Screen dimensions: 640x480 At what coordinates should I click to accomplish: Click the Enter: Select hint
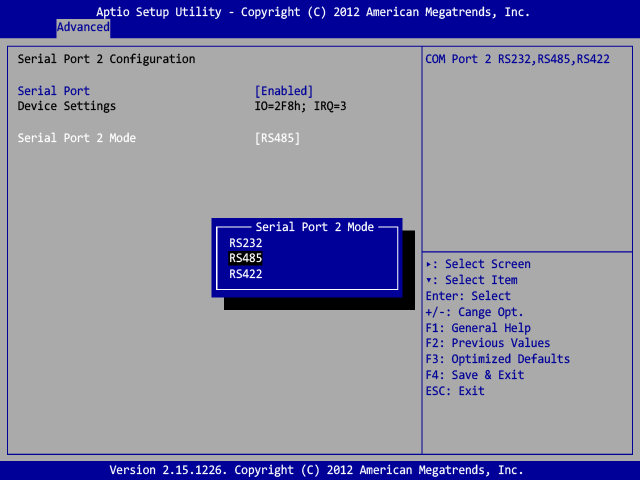468,296
